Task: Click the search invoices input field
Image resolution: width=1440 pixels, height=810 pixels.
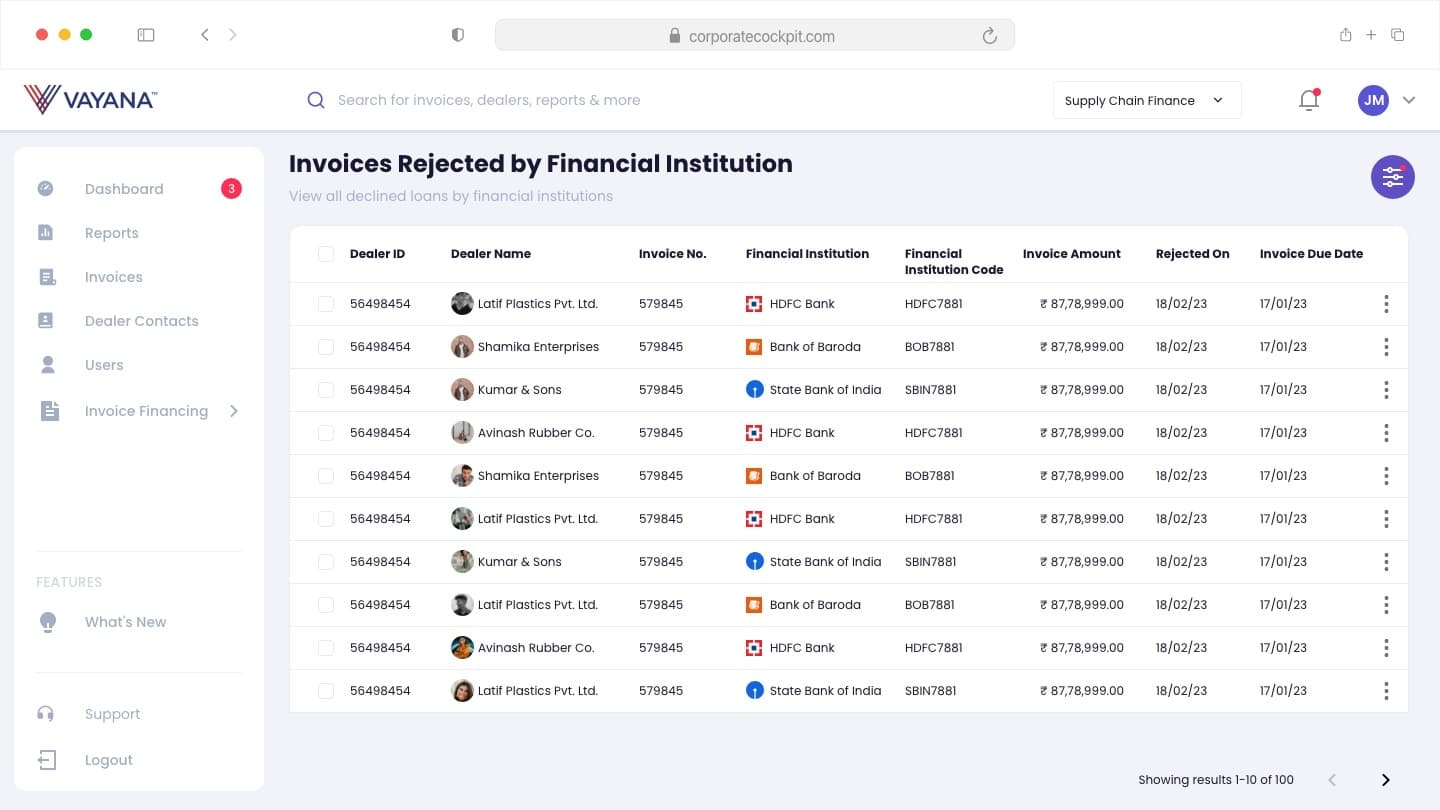Action: coord(488,100)
